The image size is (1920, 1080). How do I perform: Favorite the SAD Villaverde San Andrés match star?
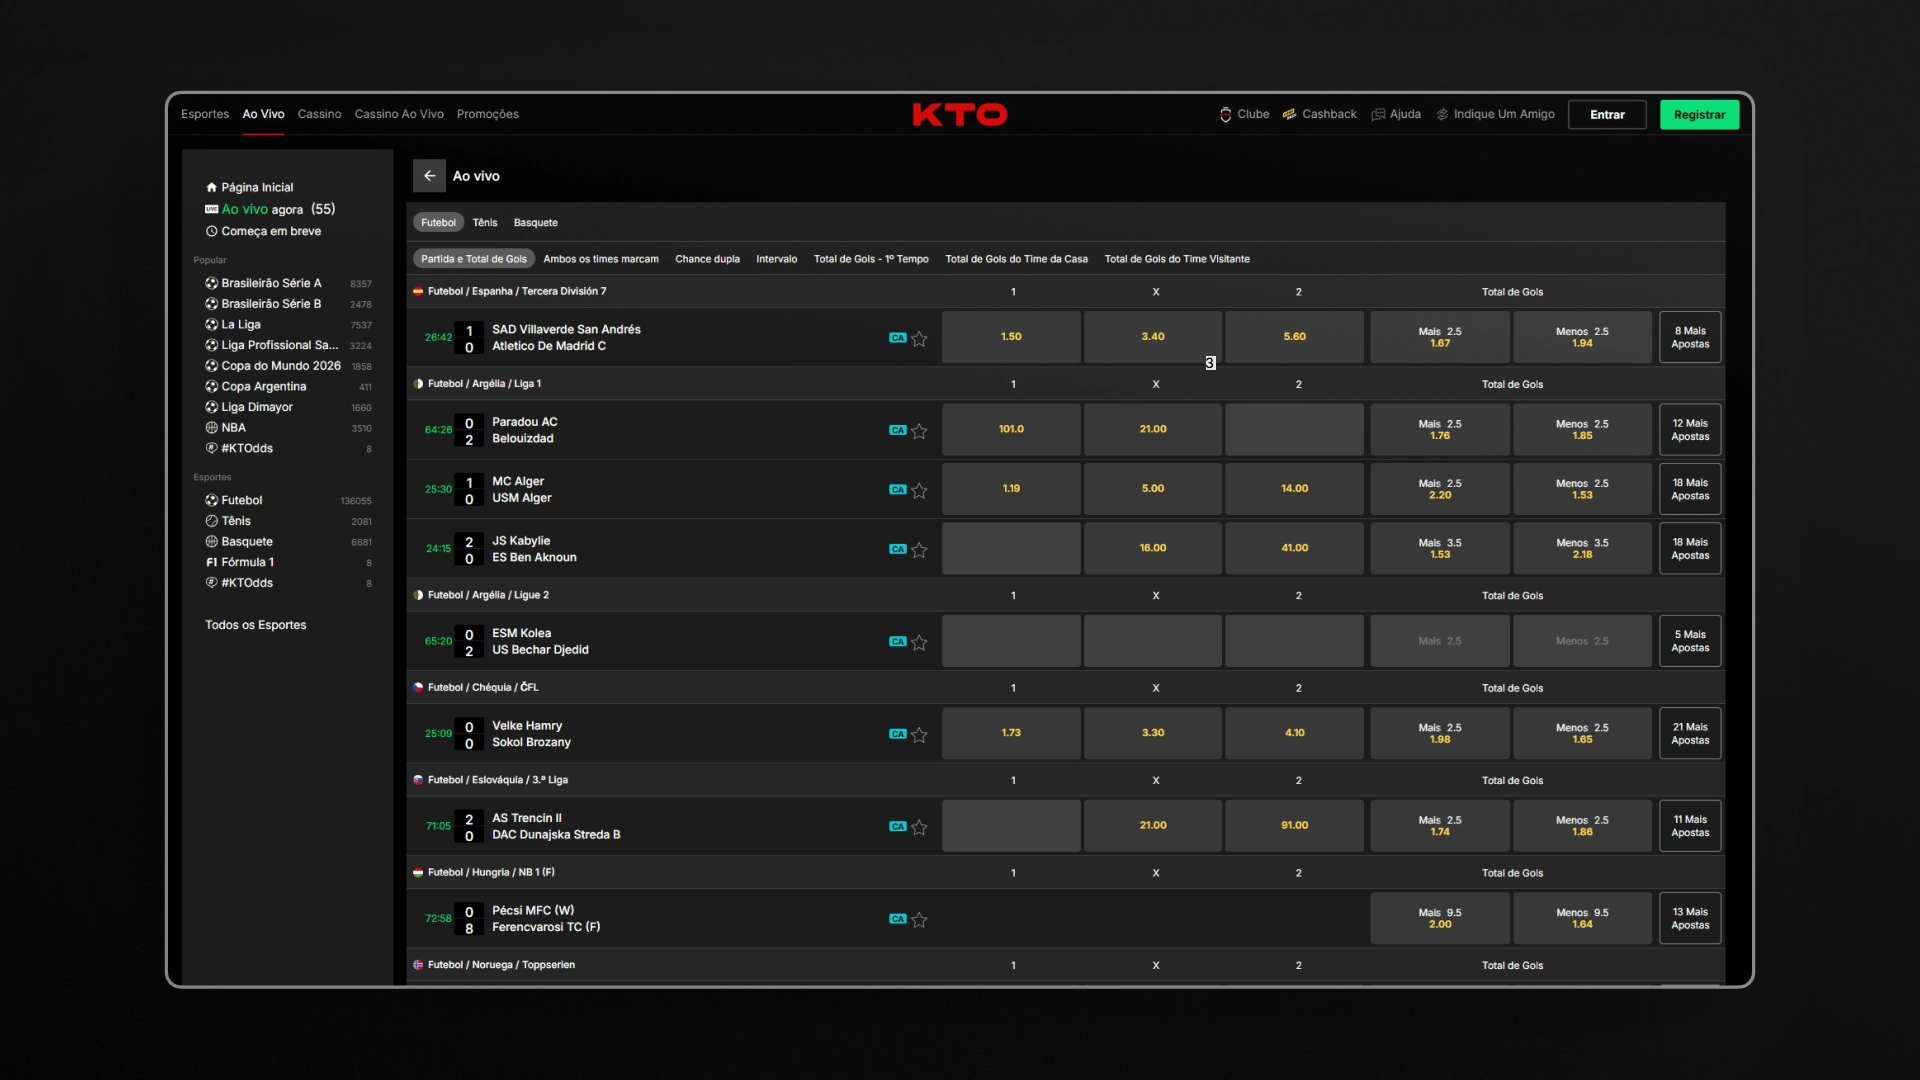pos(919,338)
